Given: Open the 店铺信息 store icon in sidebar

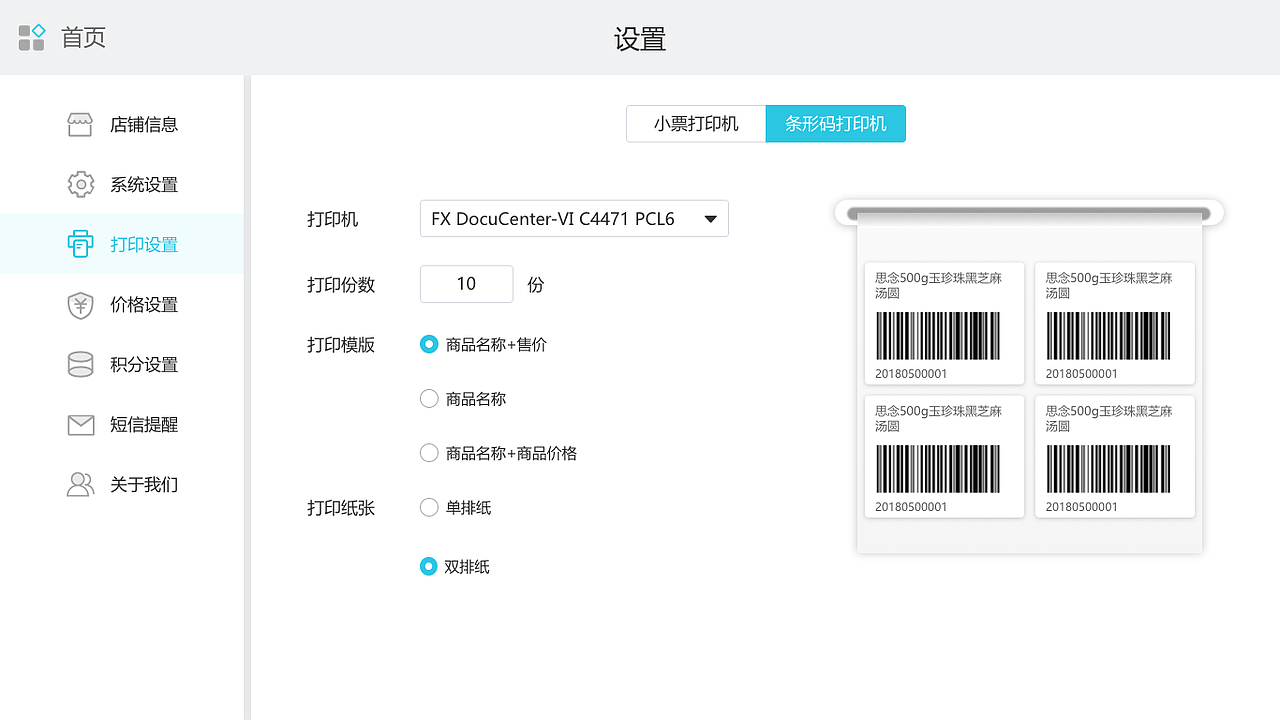Looking at the screenshot, I should 80,124.
